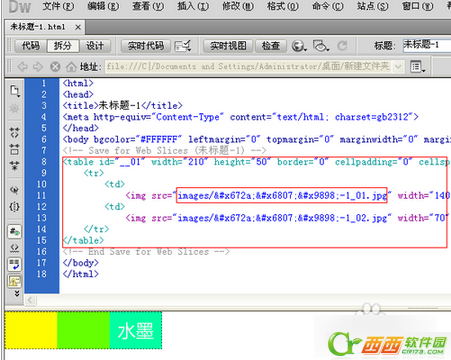
Task: Open the 格式(O) menu
Action: pos(283,6)
